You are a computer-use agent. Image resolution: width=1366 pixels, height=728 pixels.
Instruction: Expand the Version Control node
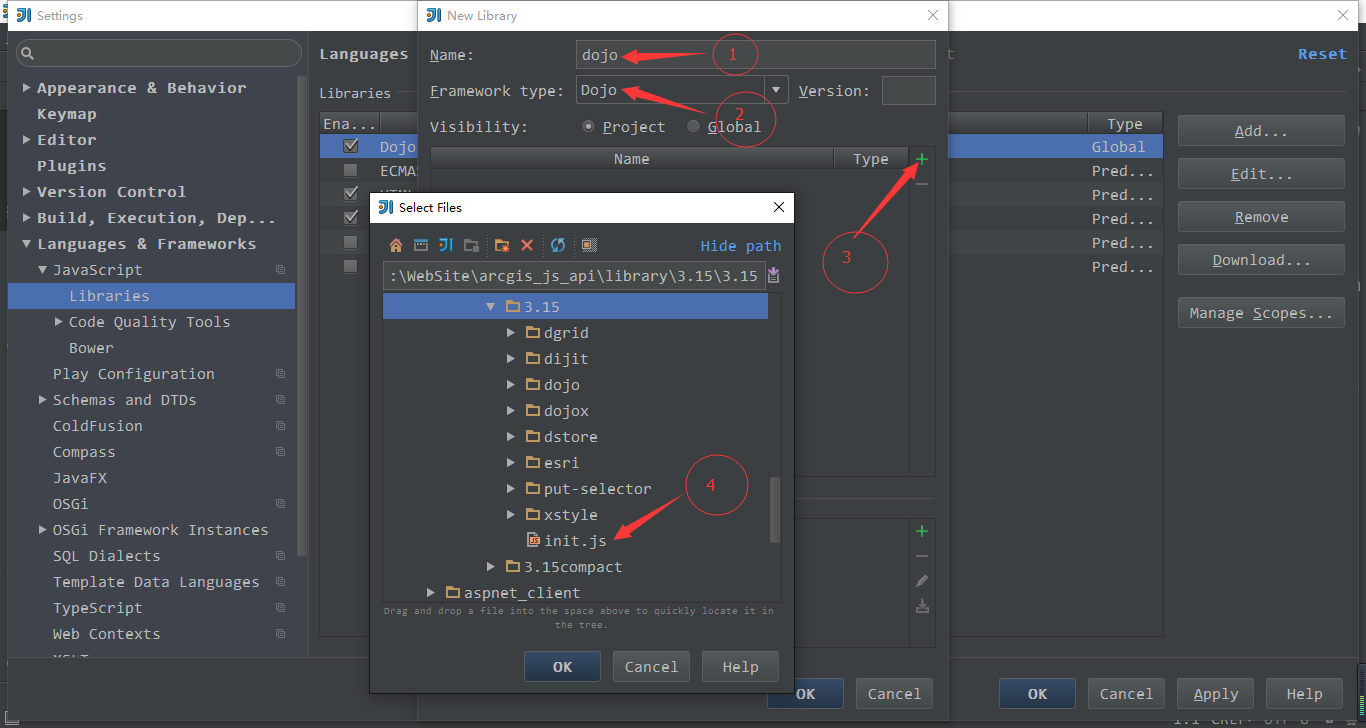tap(26, 192)
